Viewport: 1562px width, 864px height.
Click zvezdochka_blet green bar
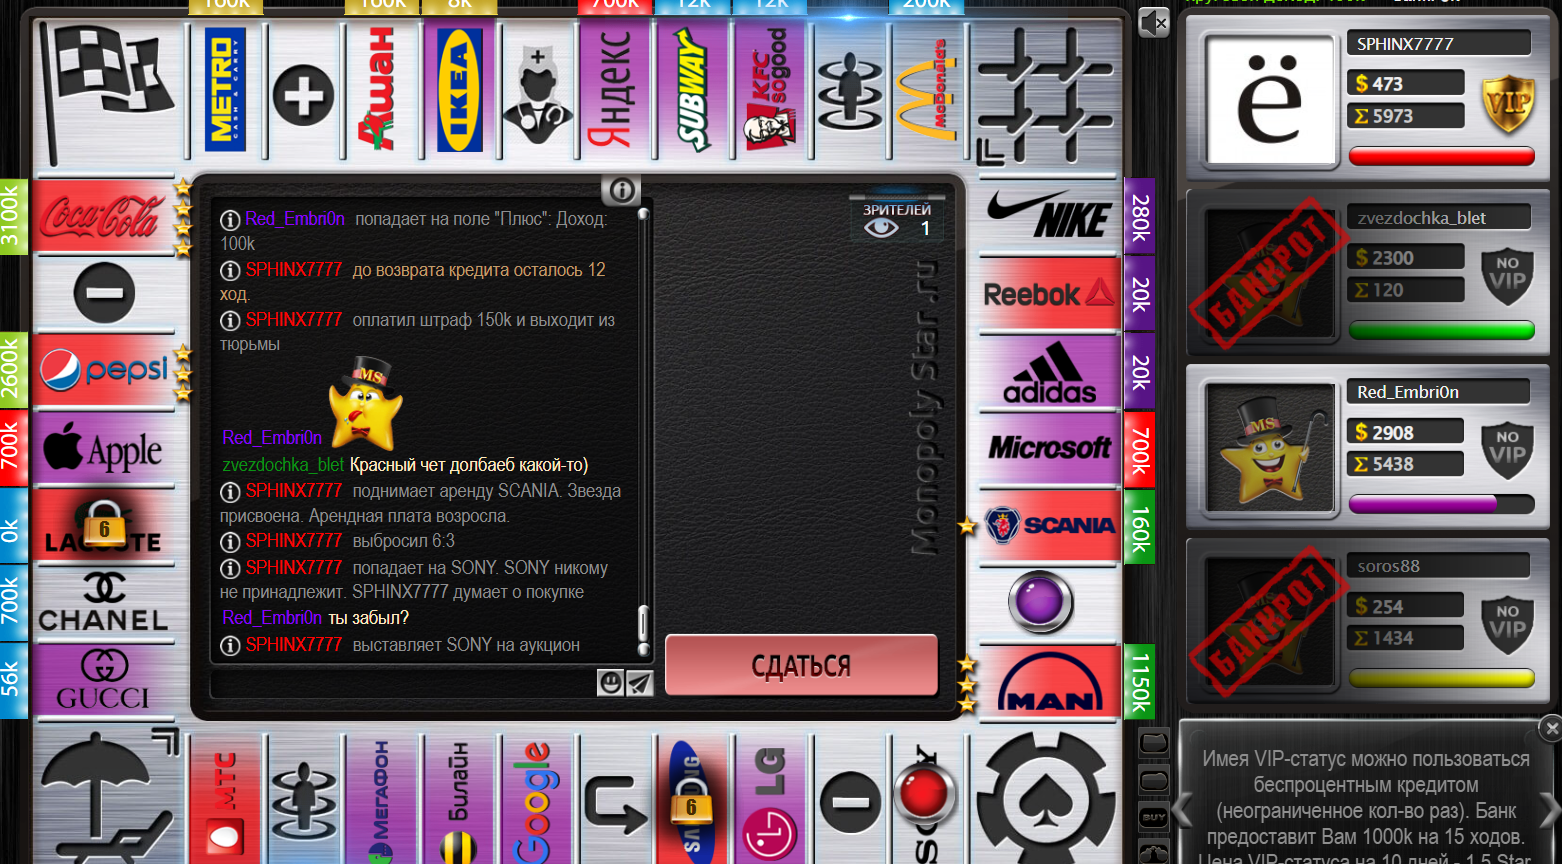[1441, 330]
